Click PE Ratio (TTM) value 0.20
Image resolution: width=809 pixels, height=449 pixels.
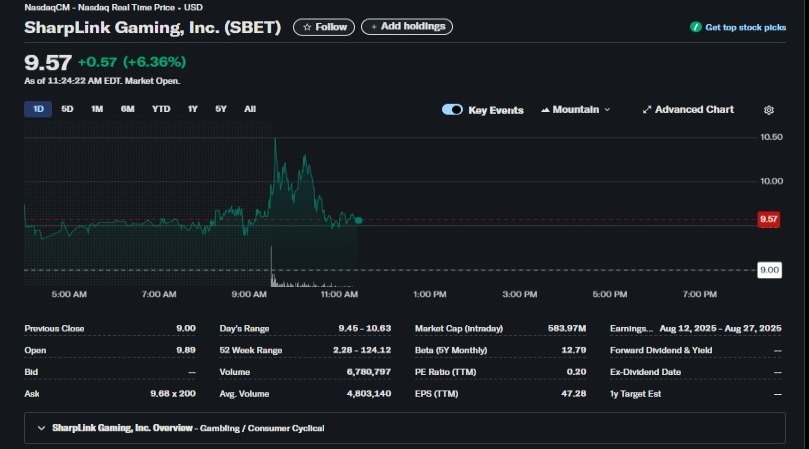576,372
